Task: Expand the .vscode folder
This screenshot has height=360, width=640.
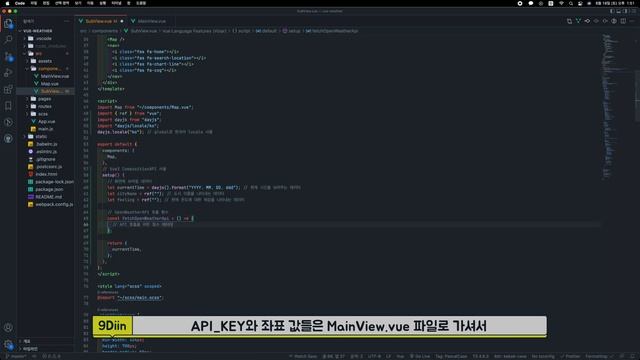Action: tap(45, 38)
